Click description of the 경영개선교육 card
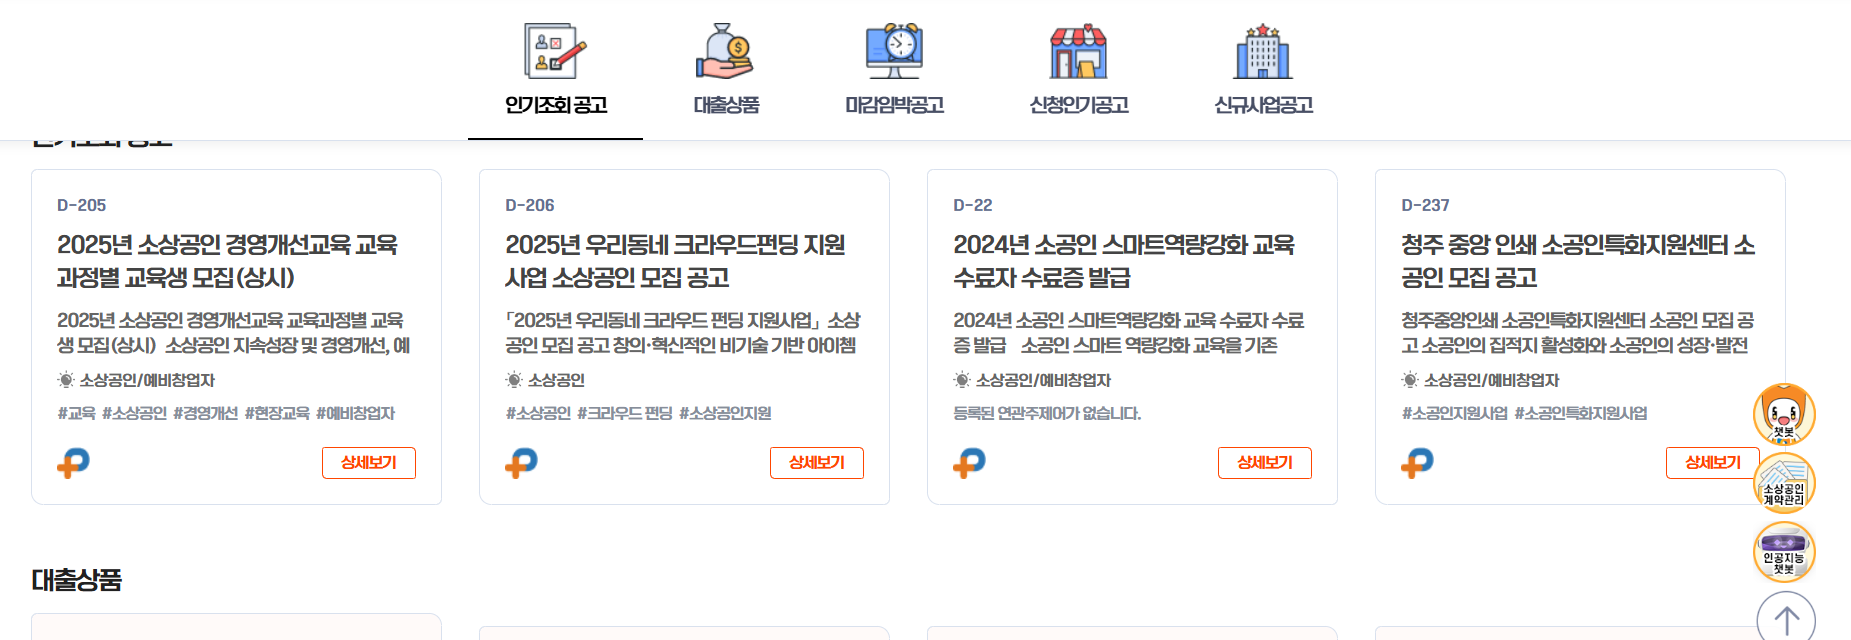Screen dimensions: 1851x640 click(233, 333)
